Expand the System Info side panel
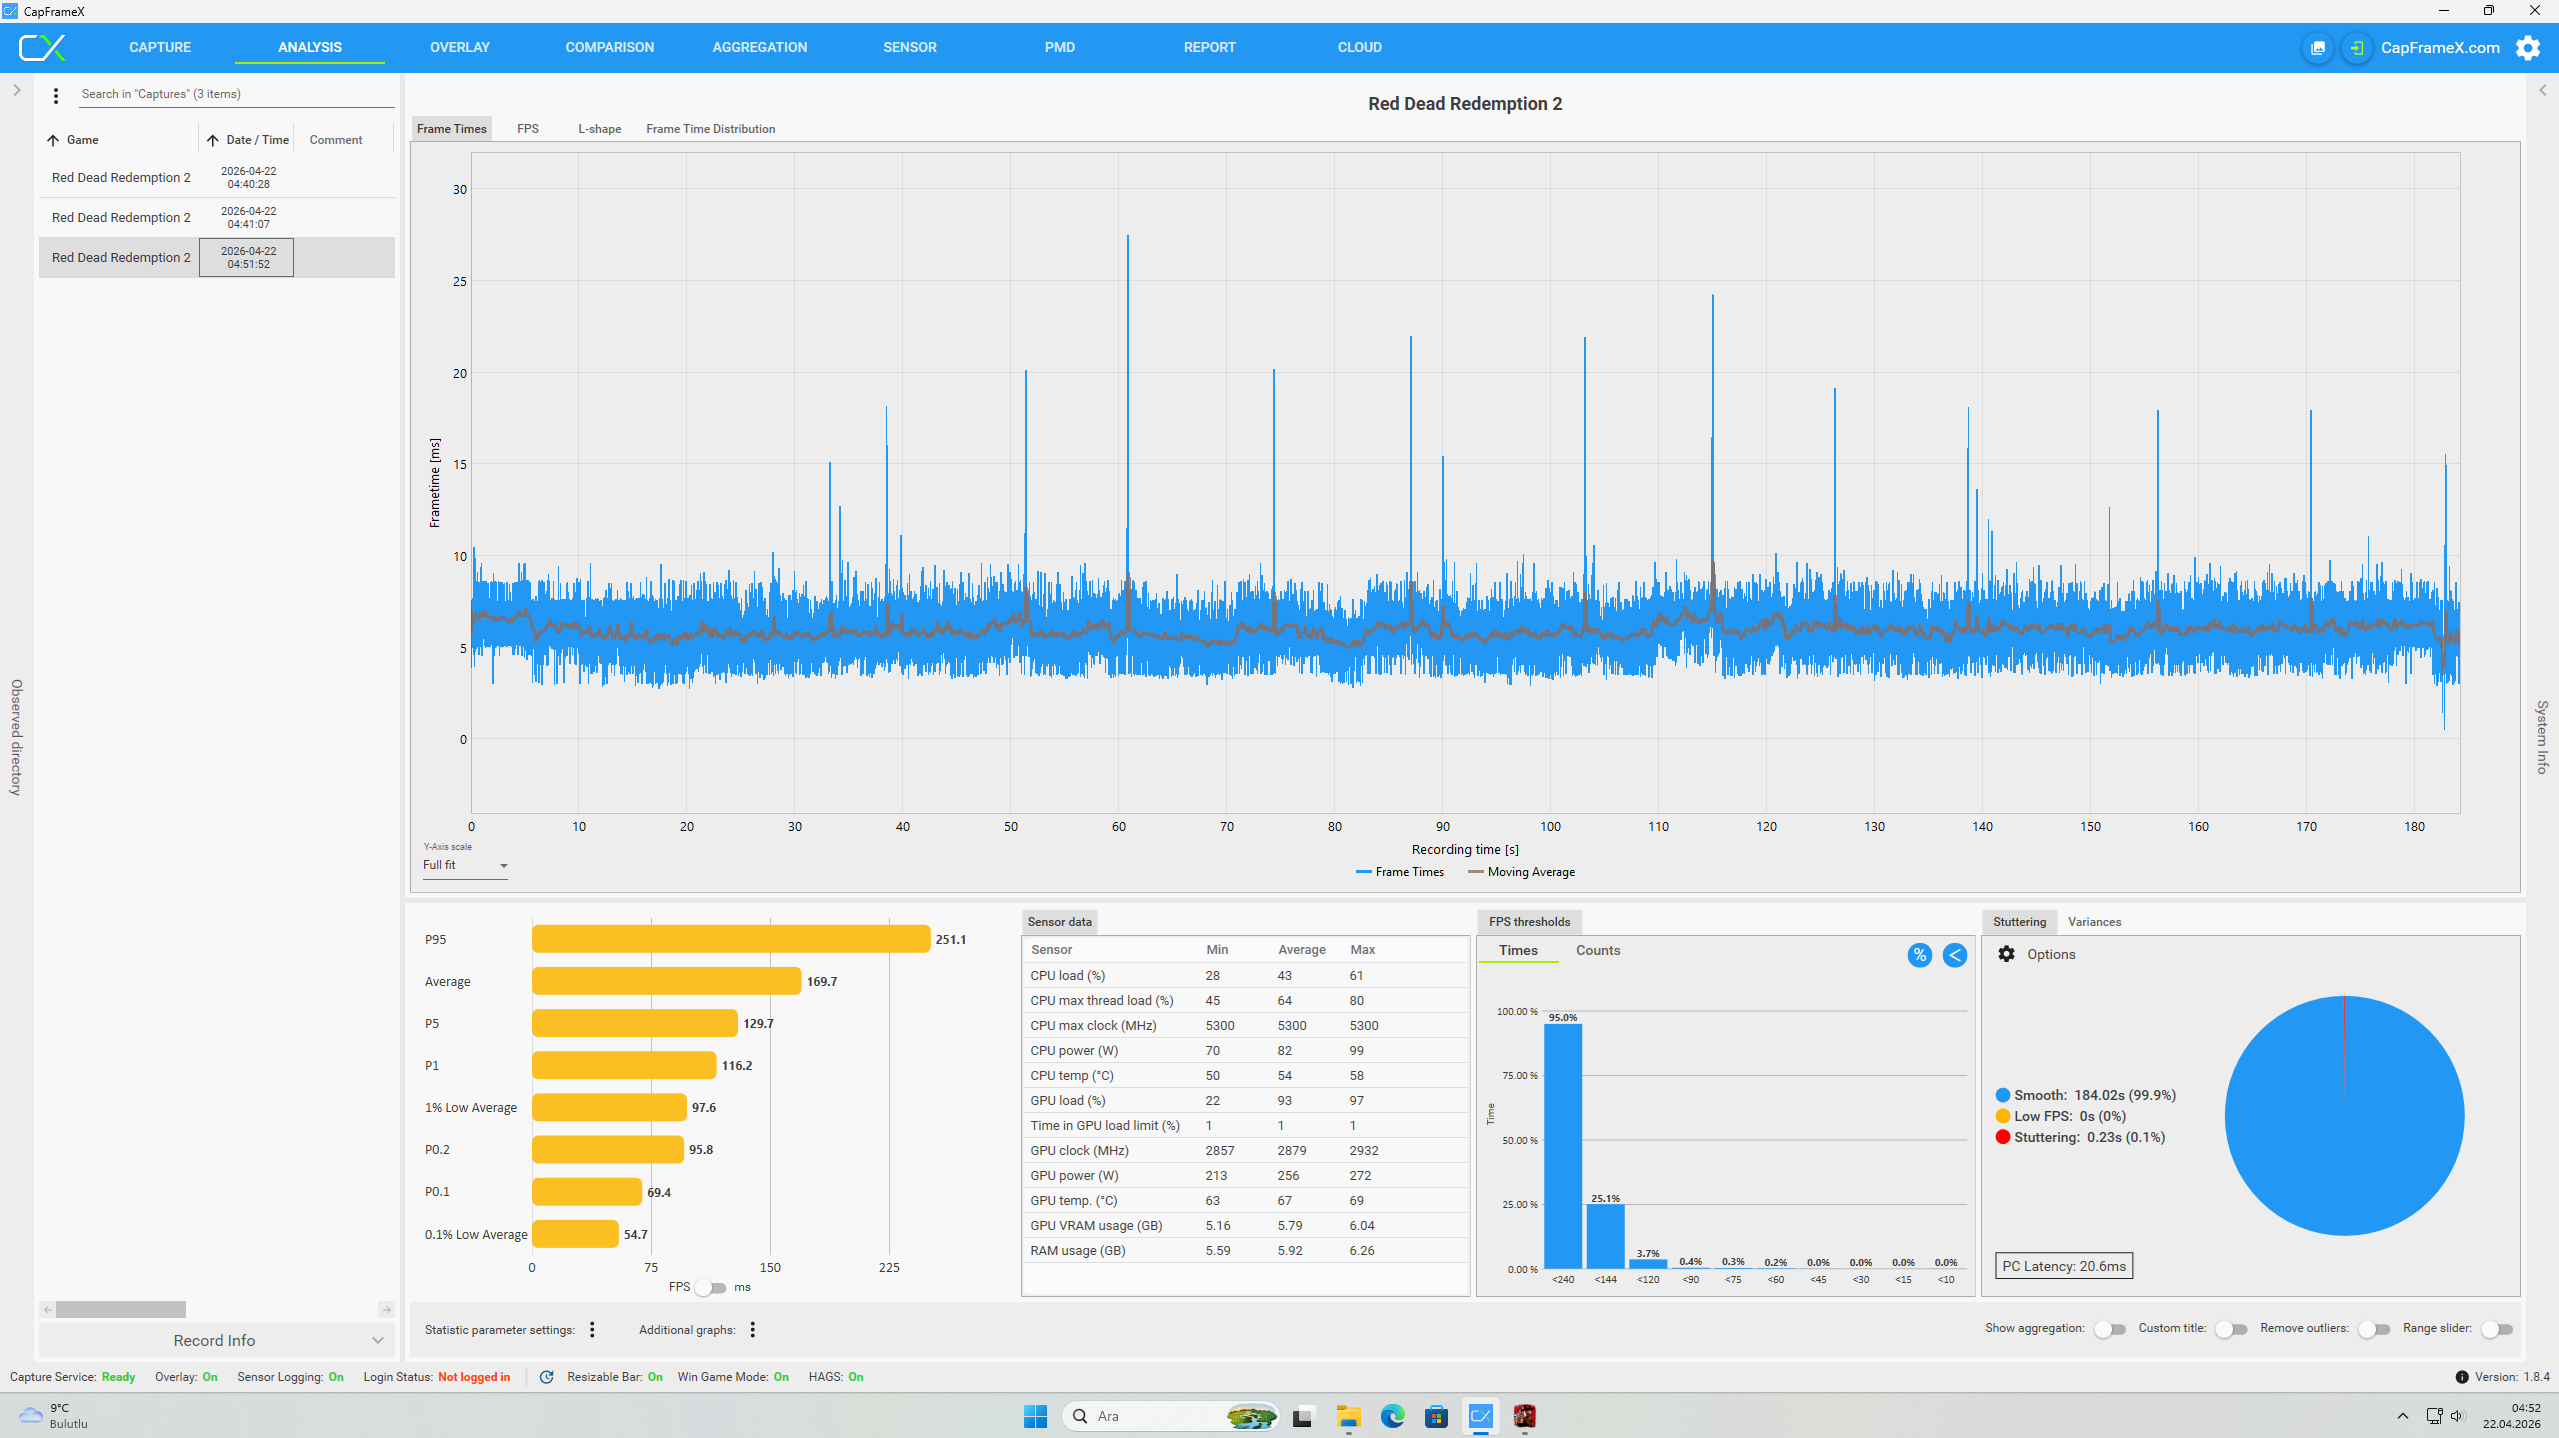Screen dimensions: 2559x1438 pos(2542,90)
